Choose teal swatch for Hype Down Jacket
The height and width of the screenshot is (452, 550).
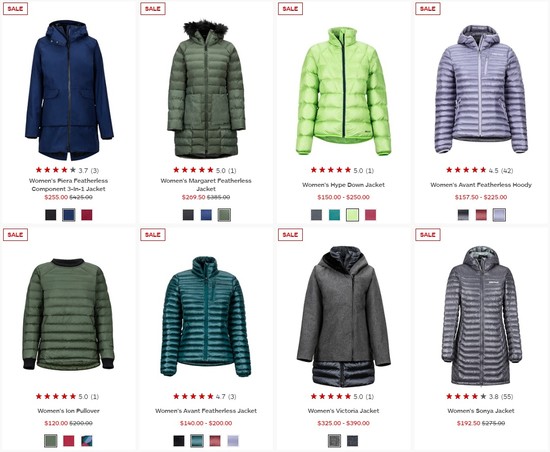pos(334,215)
